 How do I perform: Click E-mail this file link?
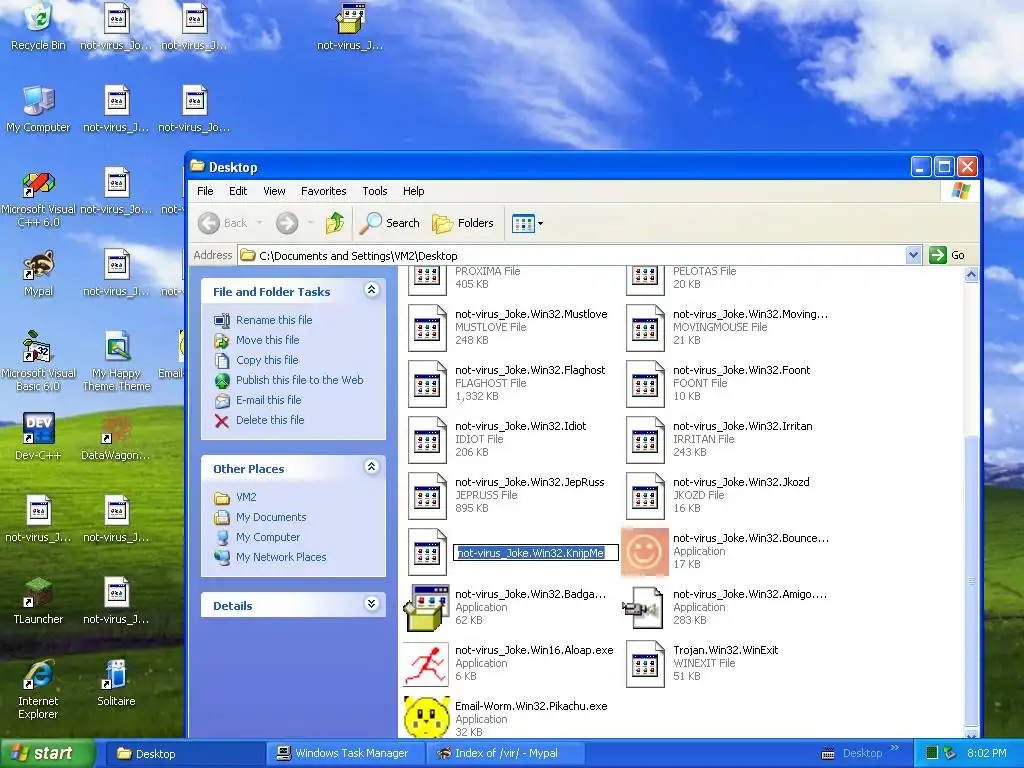pyautogui.click(x=268, y=400)
